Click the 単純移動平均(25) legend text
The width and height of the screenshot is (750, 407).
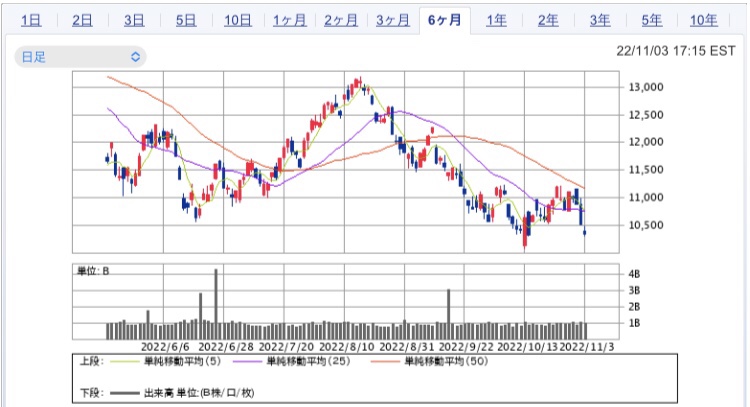[309, 361]
